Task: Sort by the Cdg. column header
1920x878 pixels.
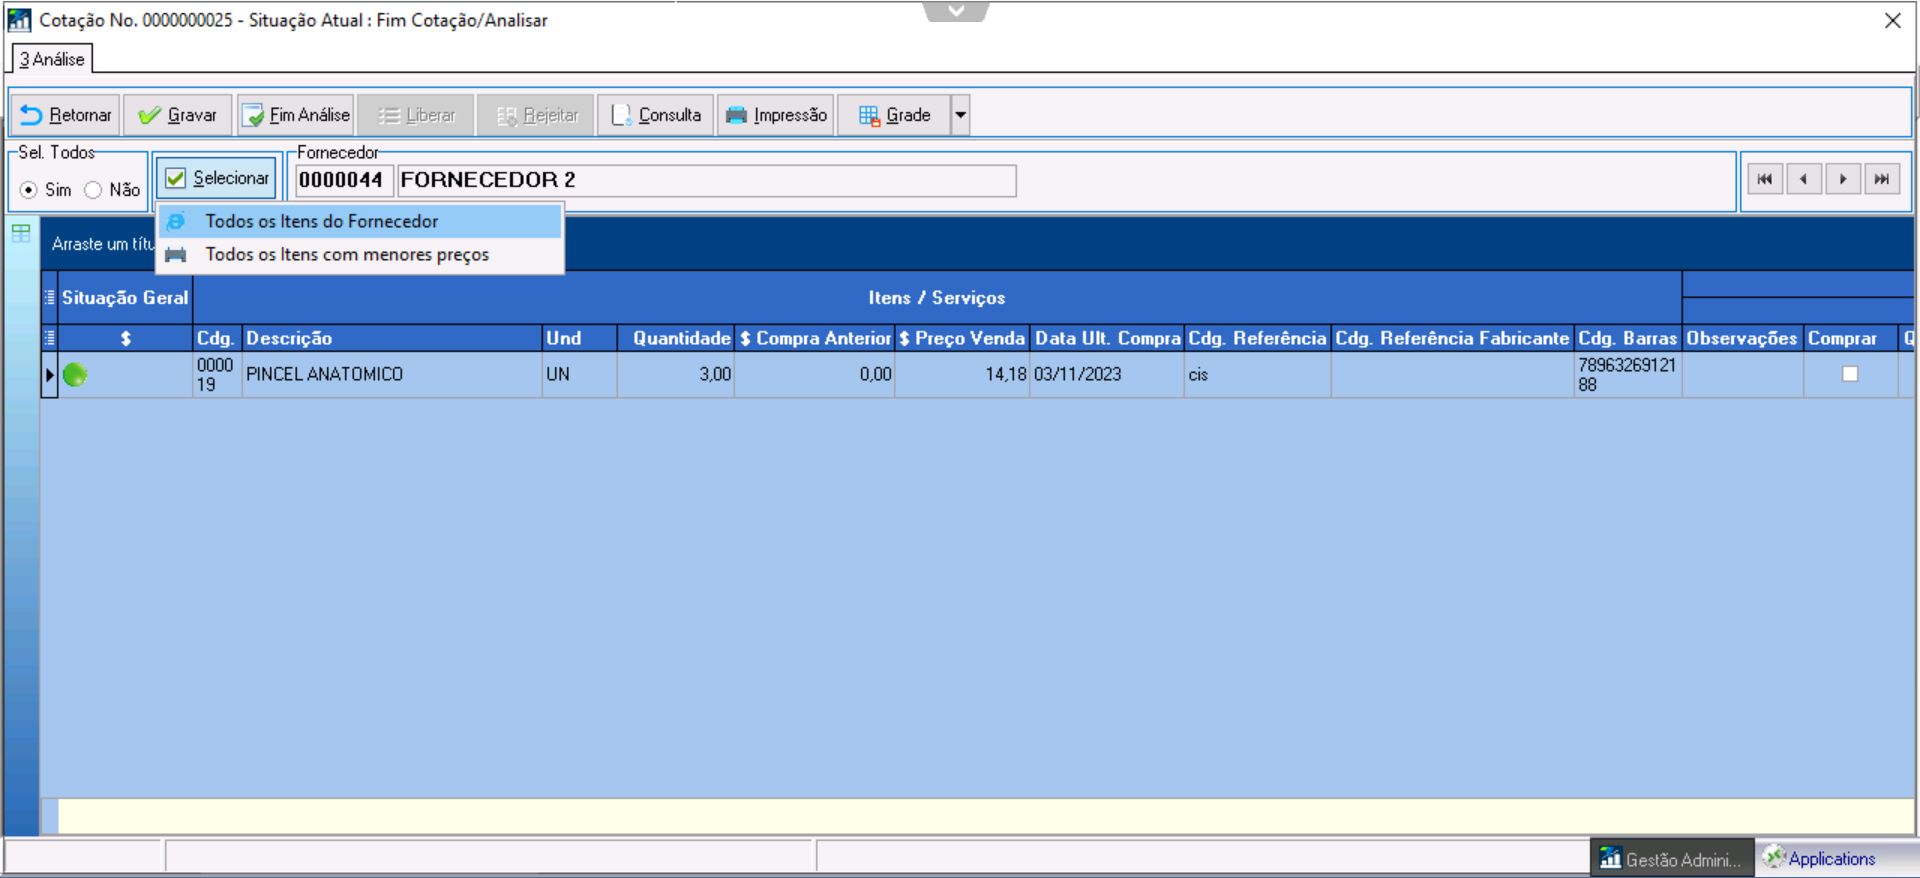Action: coord(217,338)
